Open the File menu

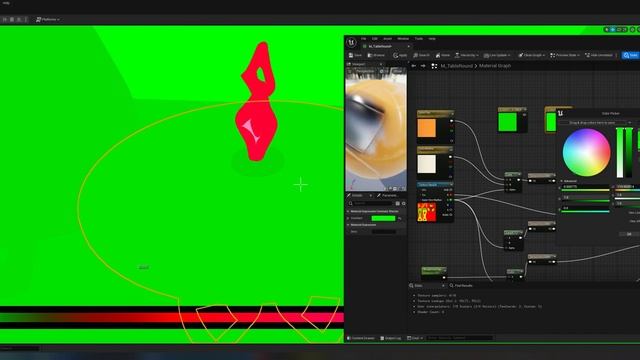(x=363, y=39)
